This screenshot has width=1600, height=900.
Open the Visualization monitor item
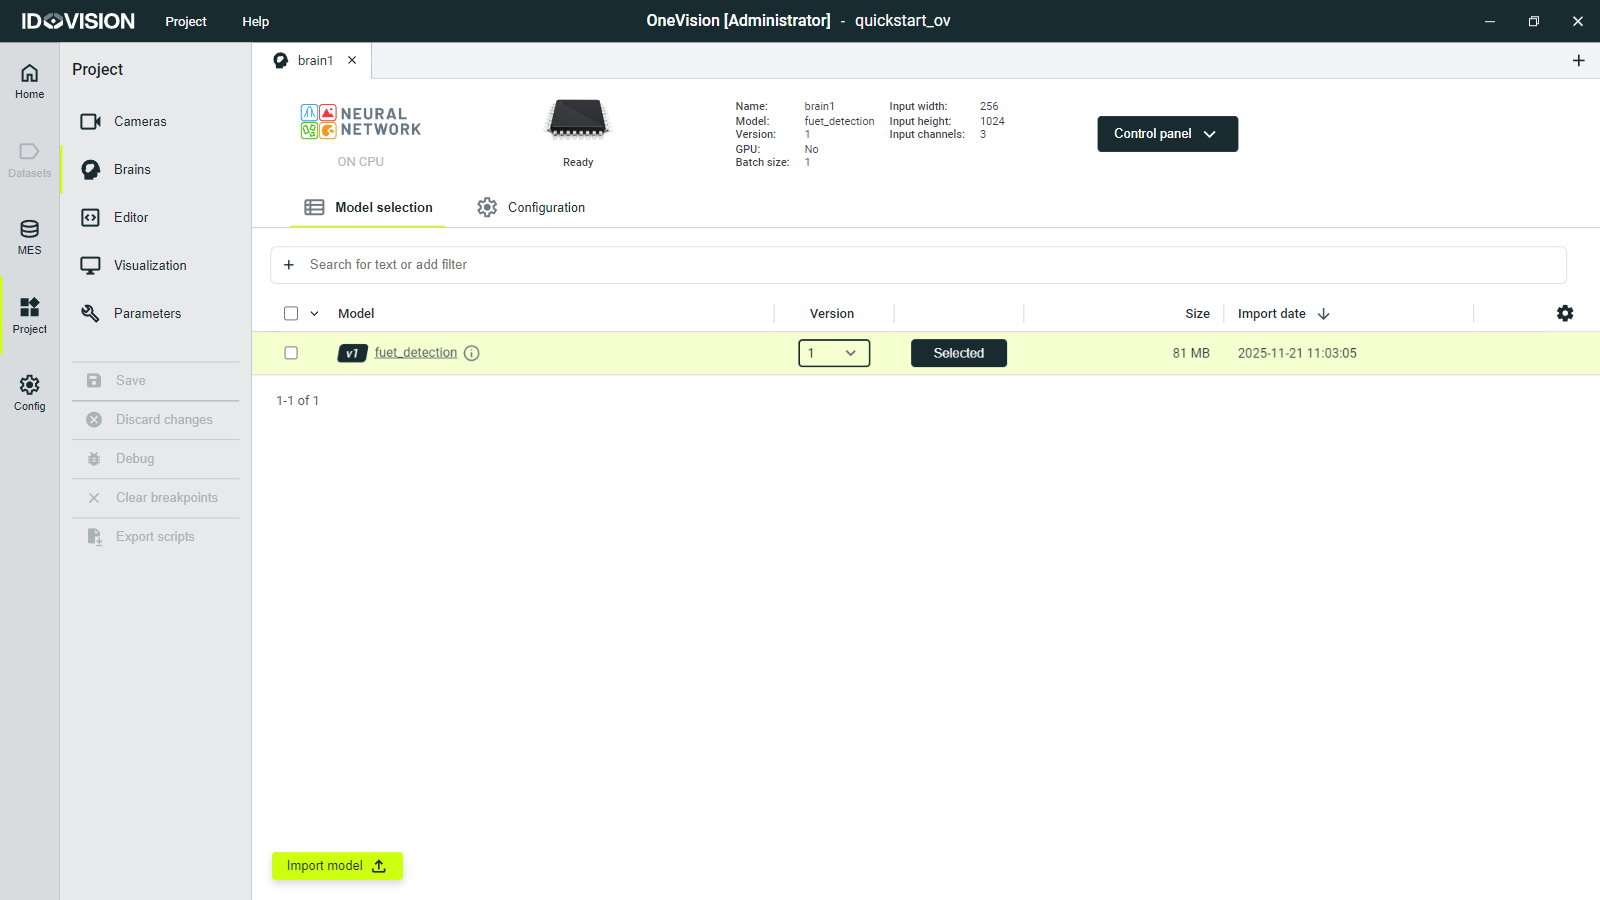pyautogui.click(x=150, y=265)
